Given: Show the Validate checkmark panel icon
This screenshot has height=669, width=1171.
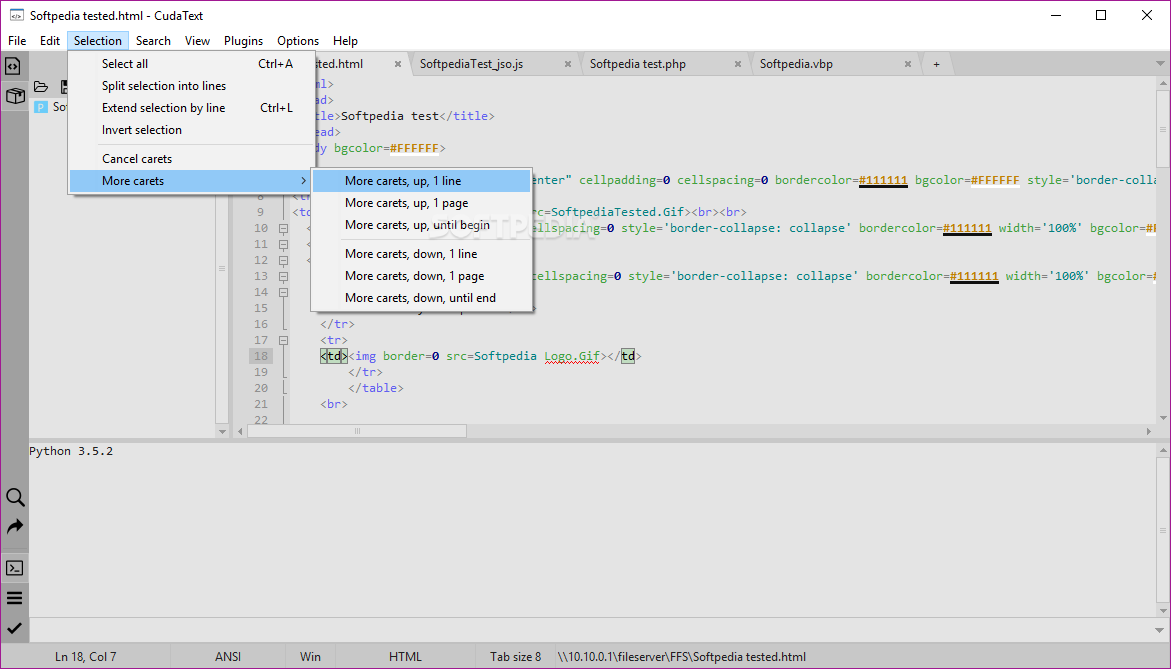Looking at the screenshot, I should (14, 628).
